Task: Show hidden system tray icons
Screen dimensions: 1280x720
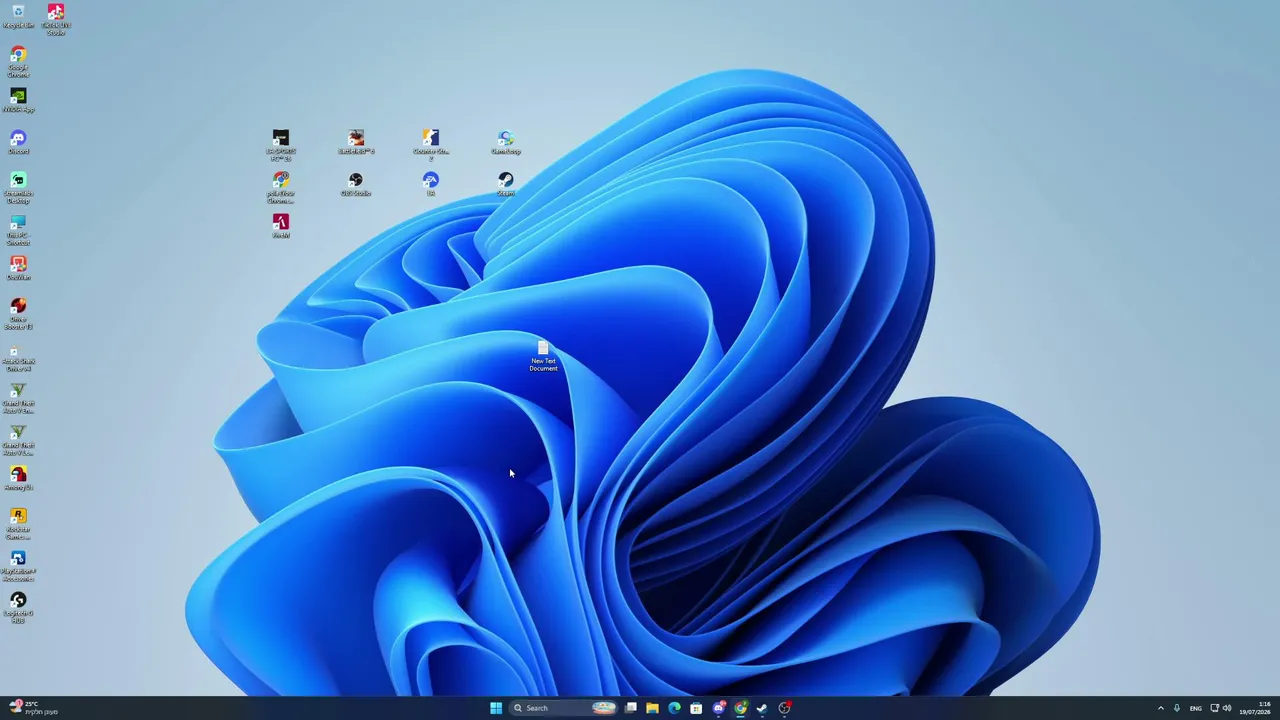Action: (1160, 708)
